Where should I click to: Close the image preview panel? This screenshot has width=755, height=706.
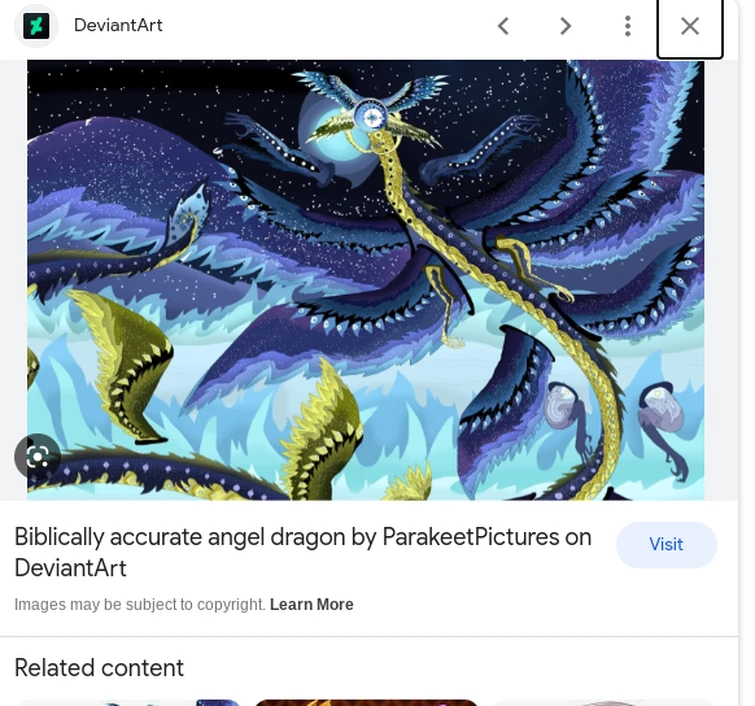[x=690, y=26]
